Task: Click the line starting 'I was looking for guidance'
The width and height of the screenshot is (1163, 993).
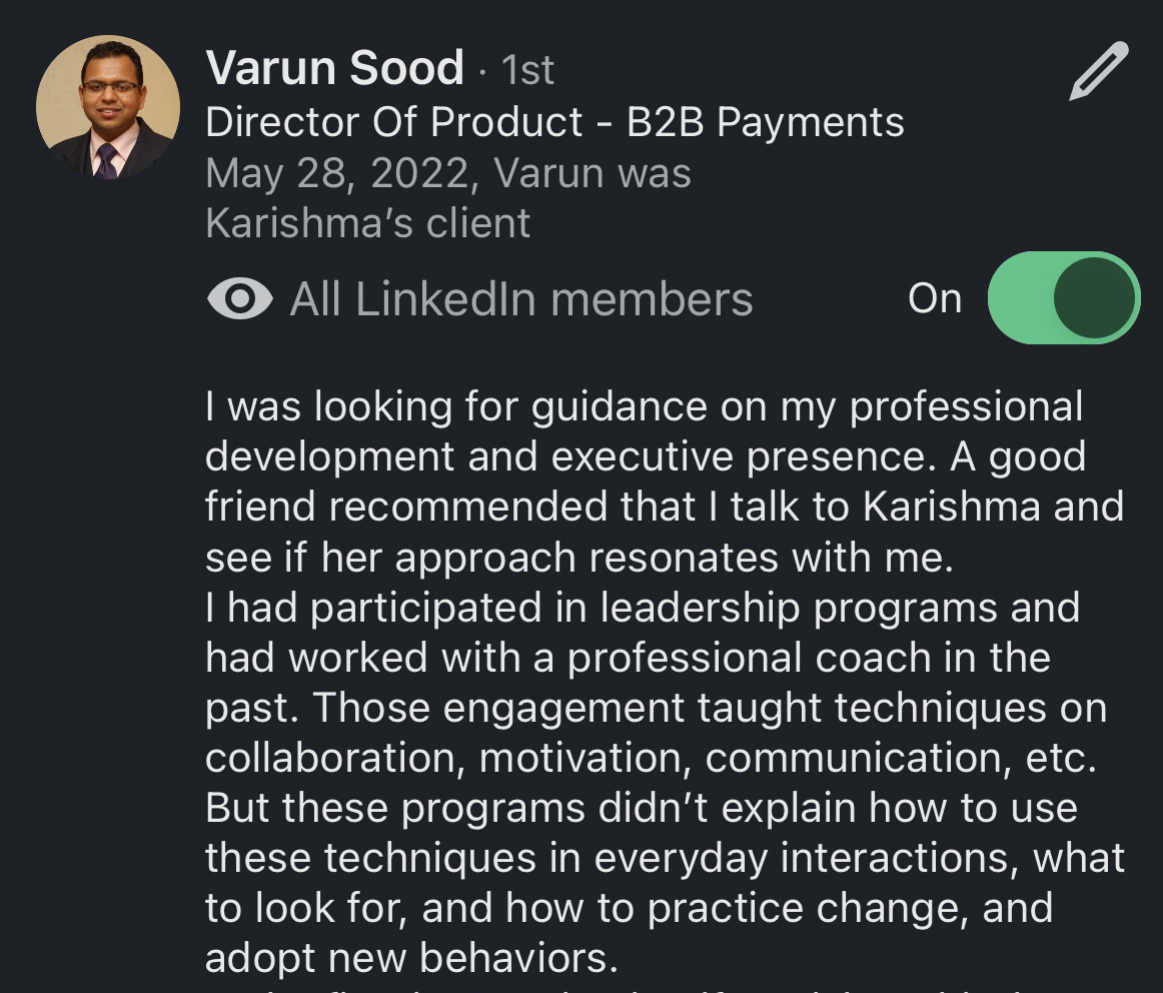Action: (643, 407)
